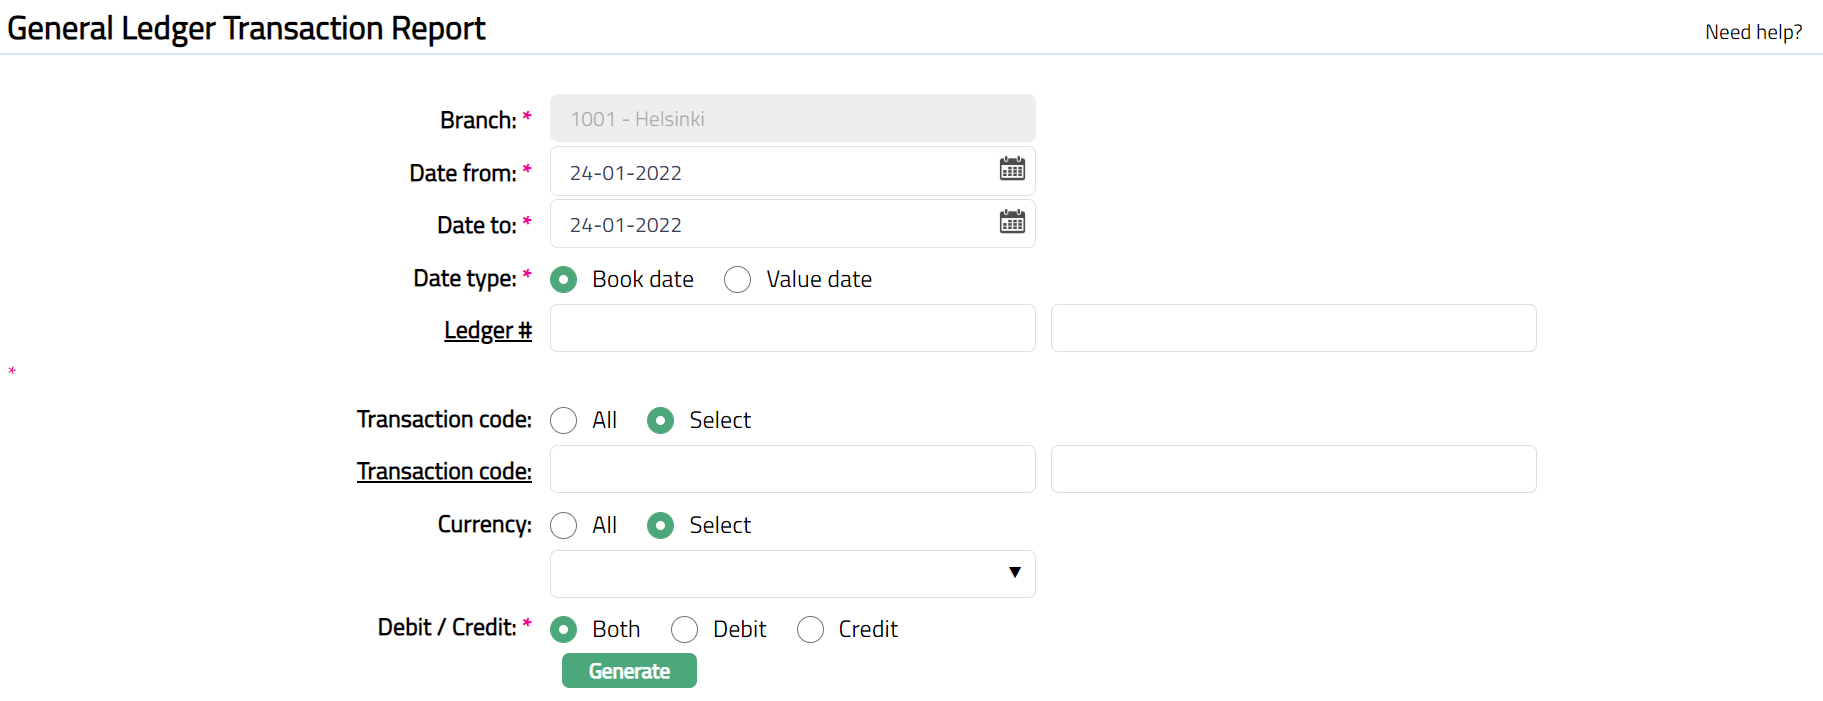Choose All for Currency
This screenshot has height=701, width=1823.
[x=563, y=526]
